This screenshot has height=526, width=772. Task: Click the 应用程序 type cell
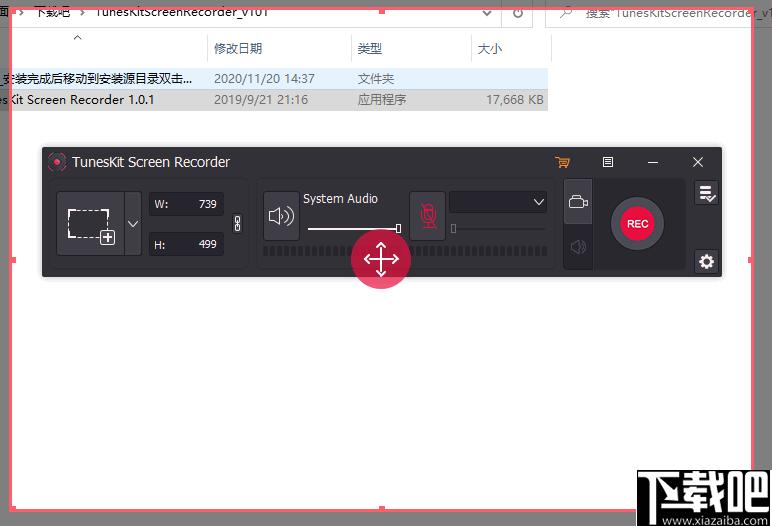382,100
